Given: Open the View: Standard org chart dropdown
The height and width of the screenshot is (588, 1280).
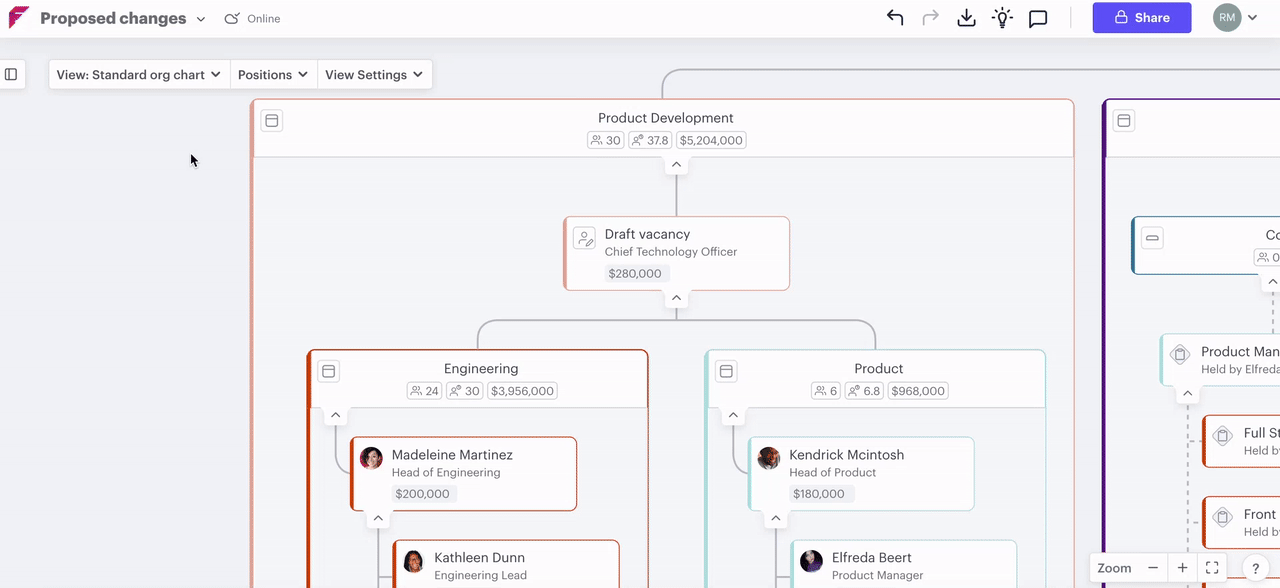Looking at the screenshot, I should coord(139,75).
